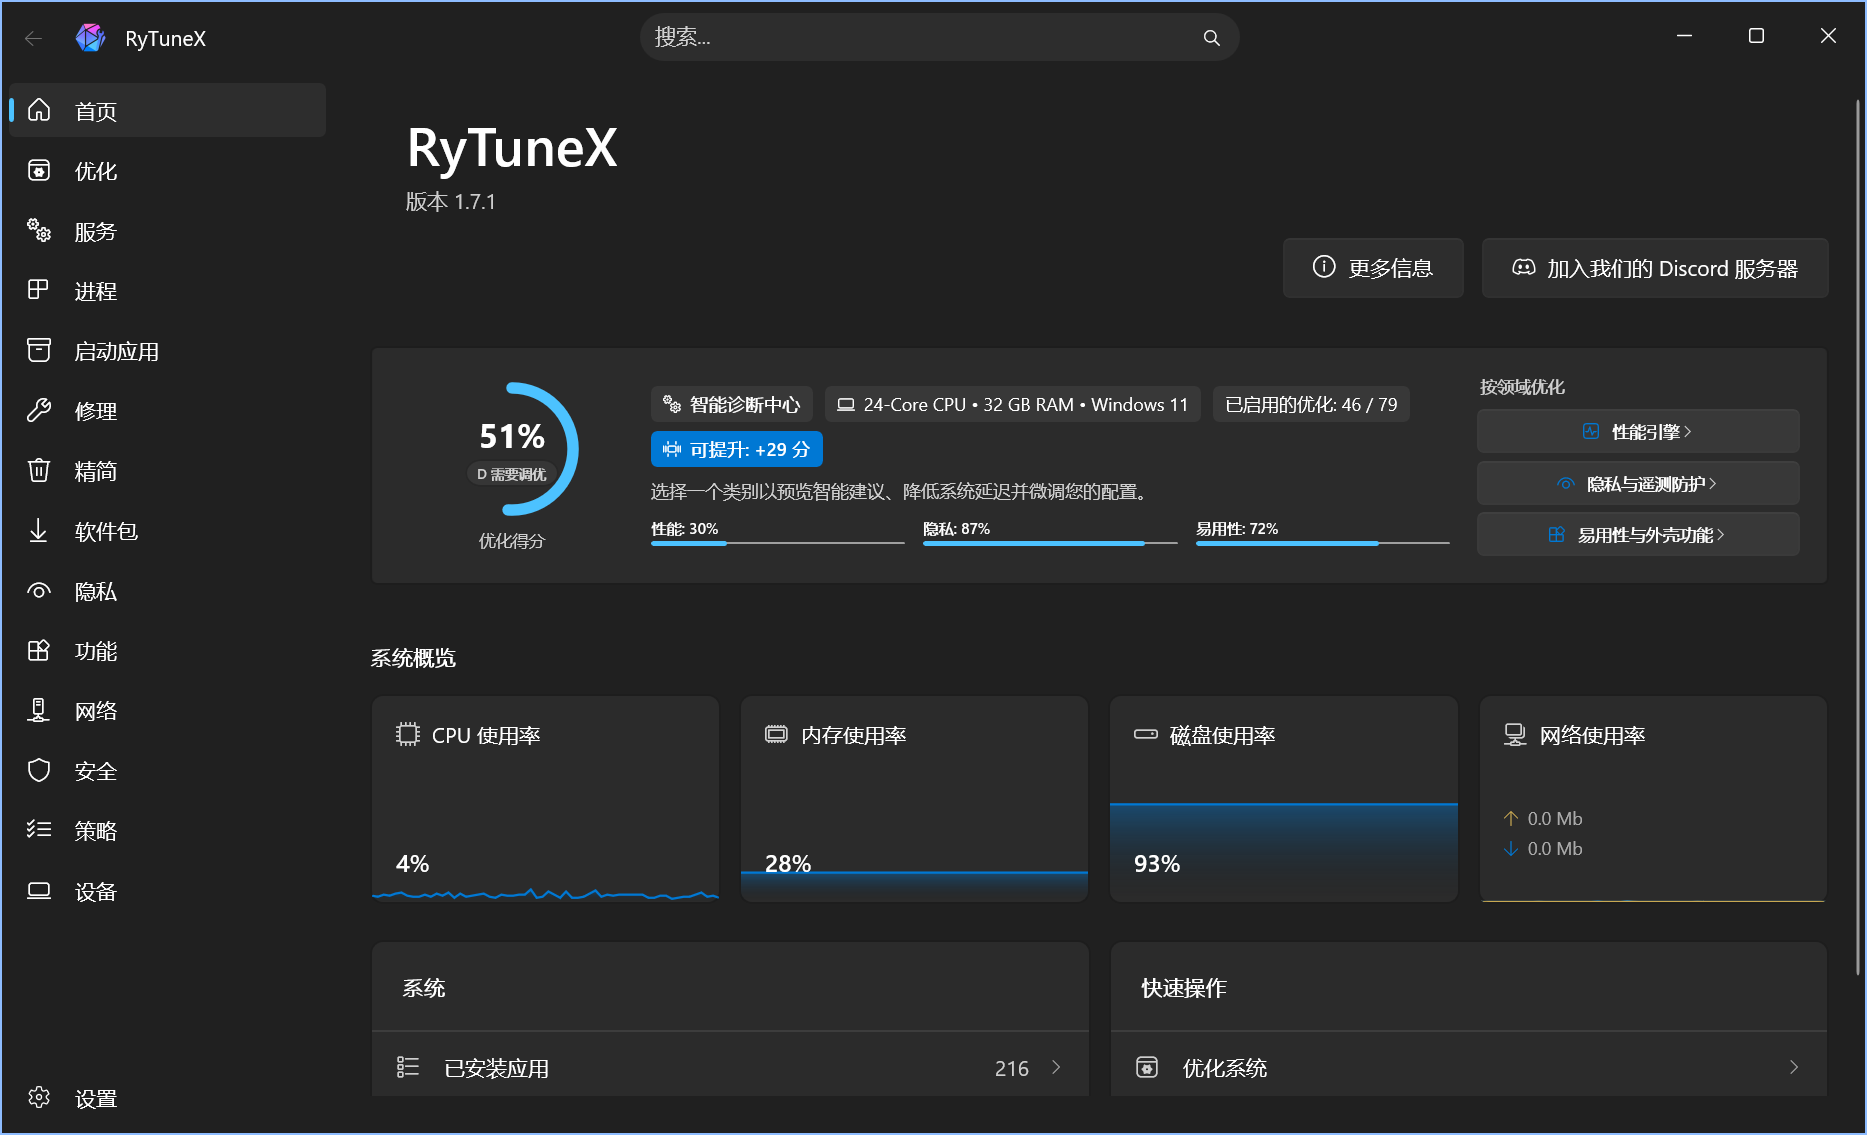Click the 可提升: +29 分 badge
1867x1135 pixels.
coord(737,449)
